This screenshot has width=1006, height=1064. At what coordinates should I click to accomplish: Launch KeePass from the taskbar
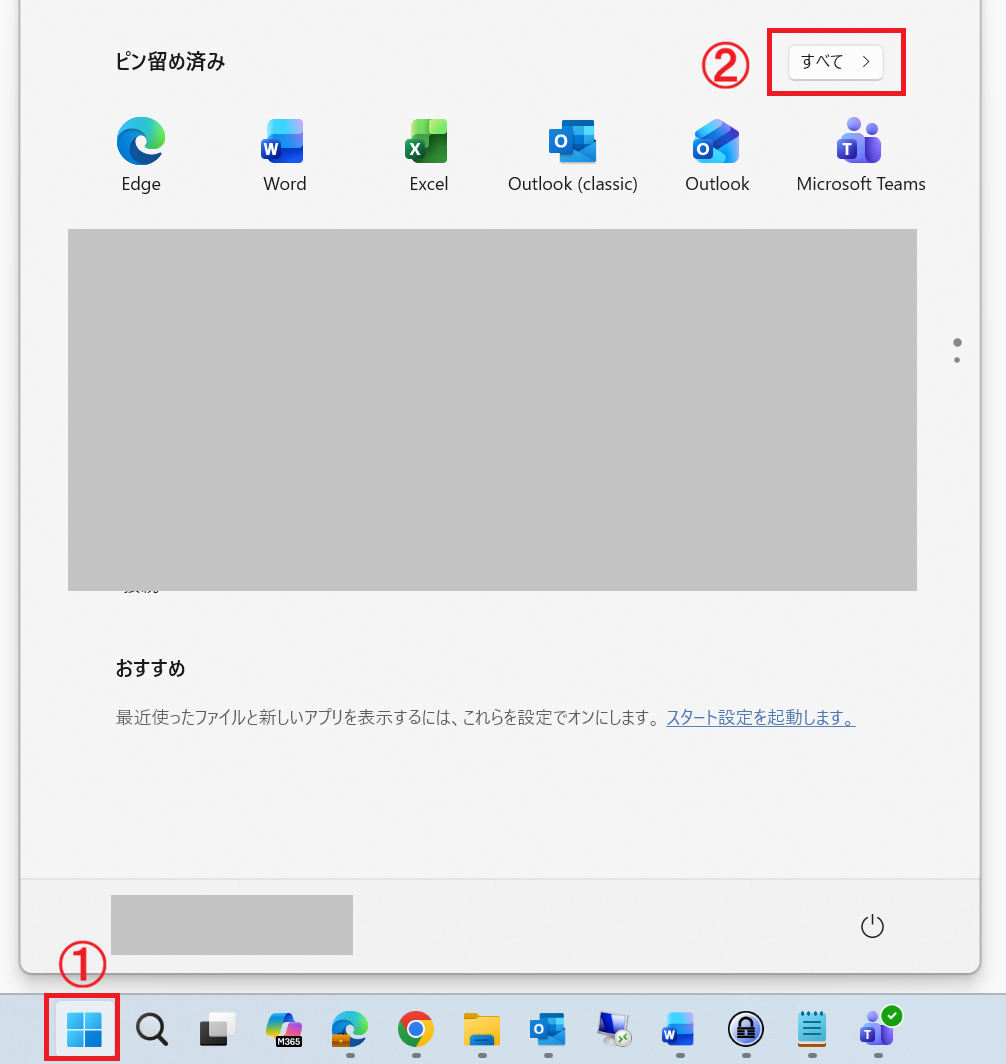[745, 1028]
